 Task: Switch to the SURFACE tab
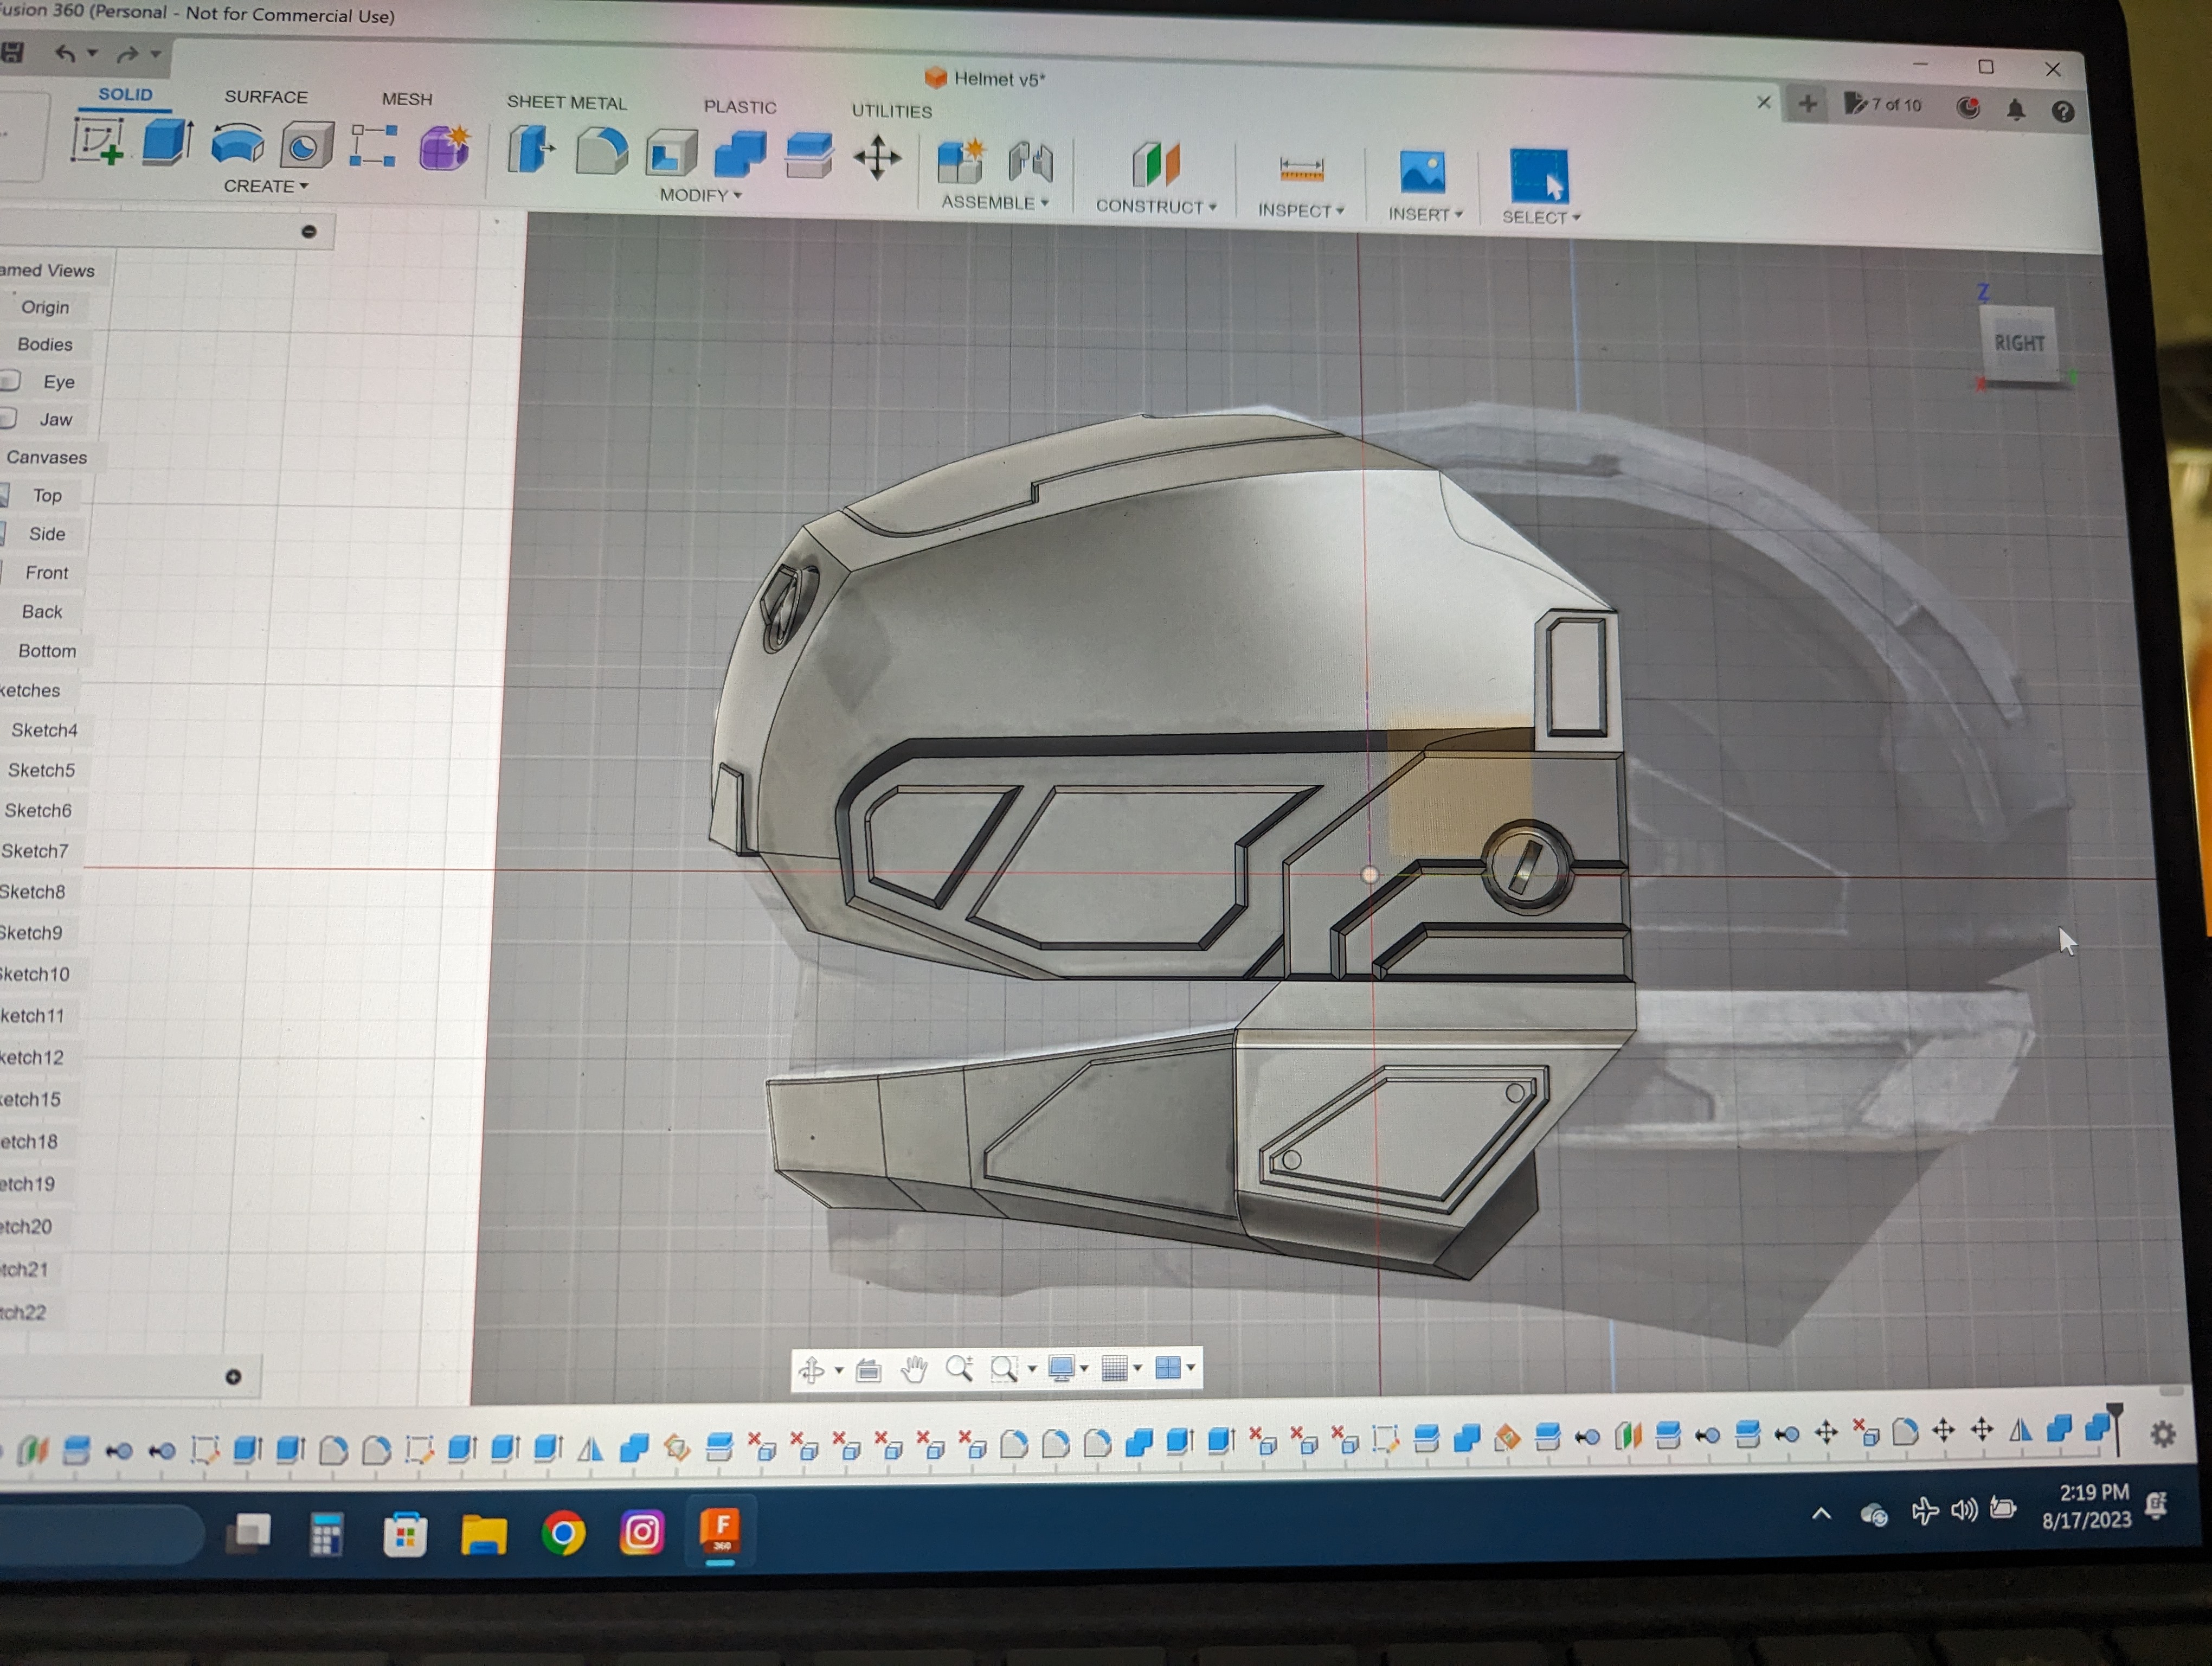coord(266,97)
